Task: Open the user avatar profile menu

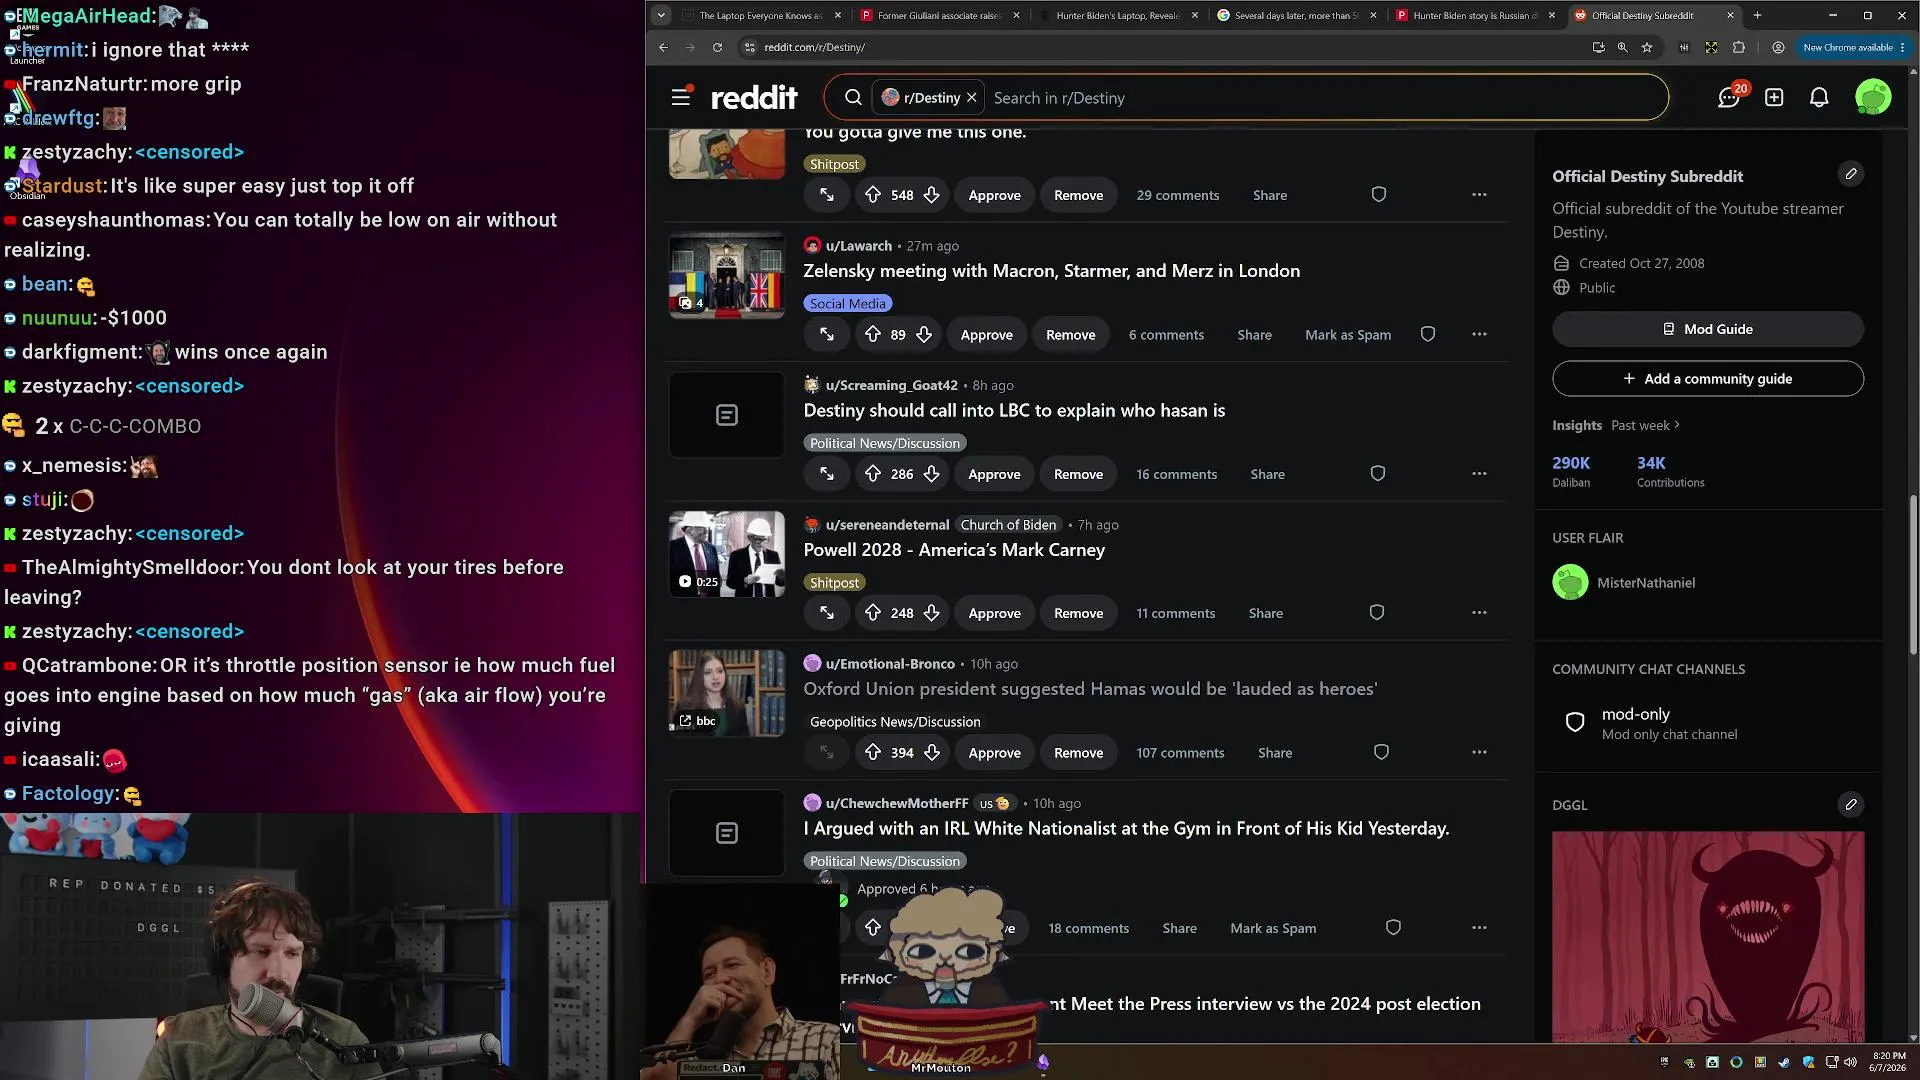Action: coord(1873,97)
